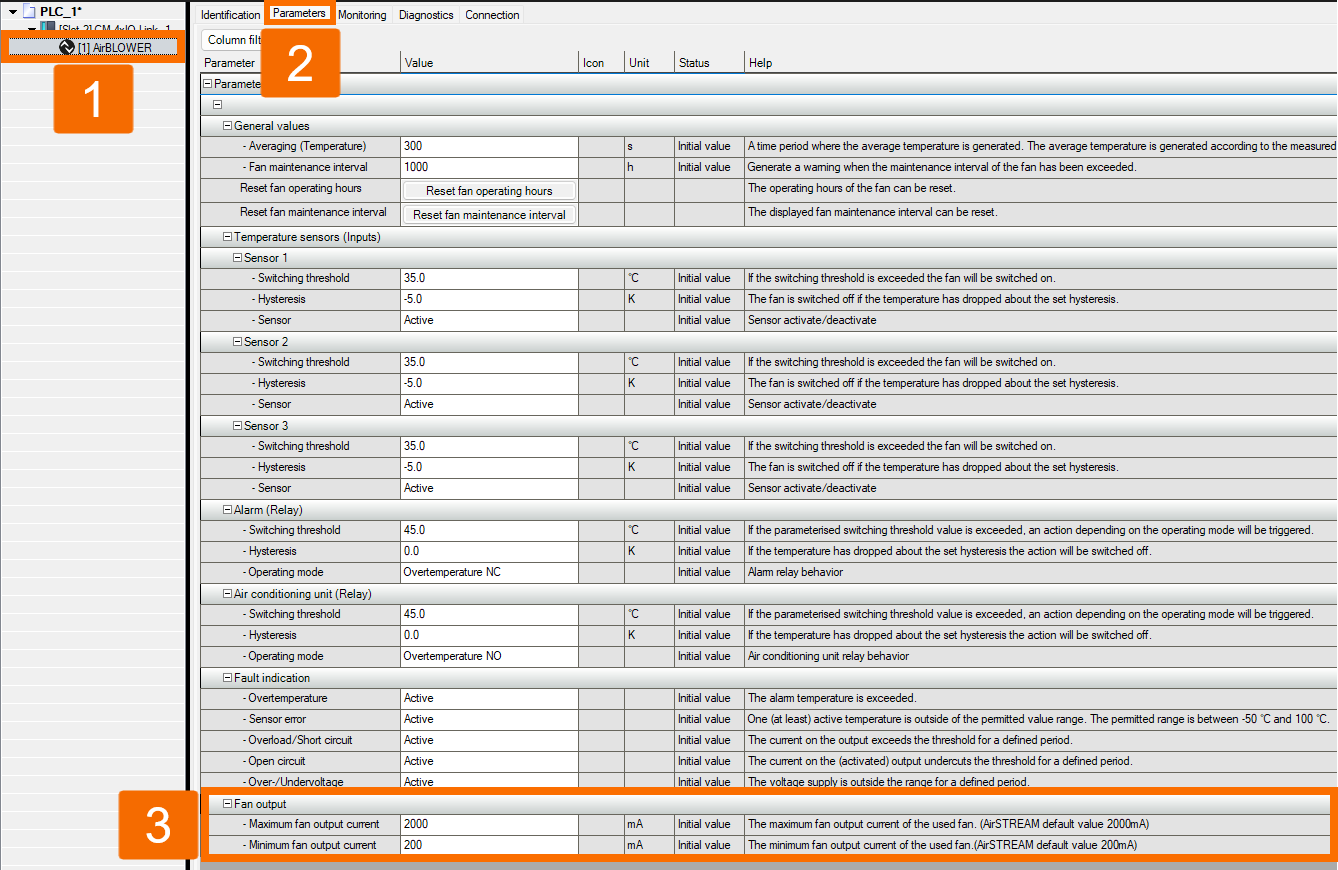Open Sensor 3 Sensor Active dropdown

[x=489, y=488]
